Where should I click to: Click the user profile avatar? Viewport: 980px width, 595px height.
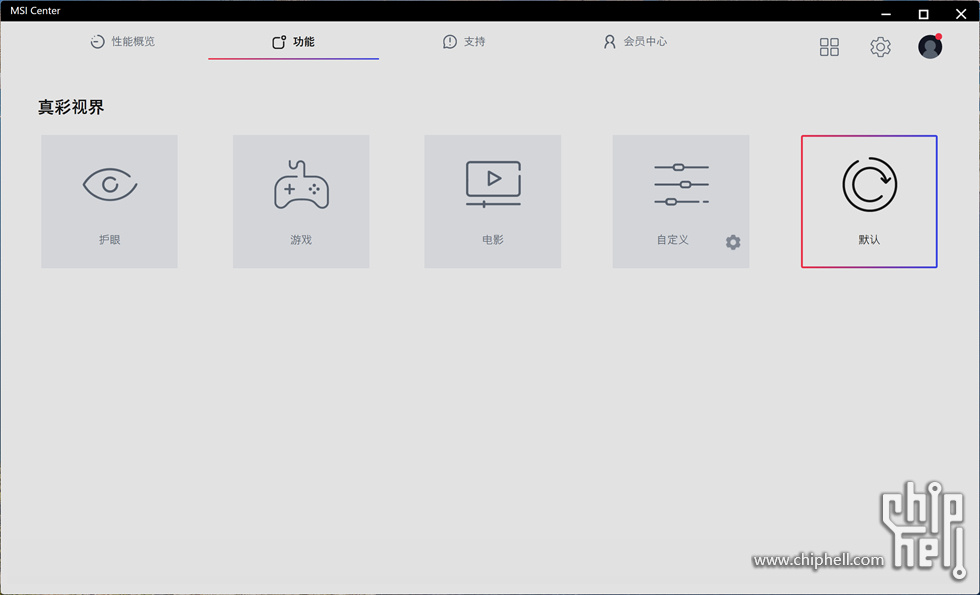[930, 47]
